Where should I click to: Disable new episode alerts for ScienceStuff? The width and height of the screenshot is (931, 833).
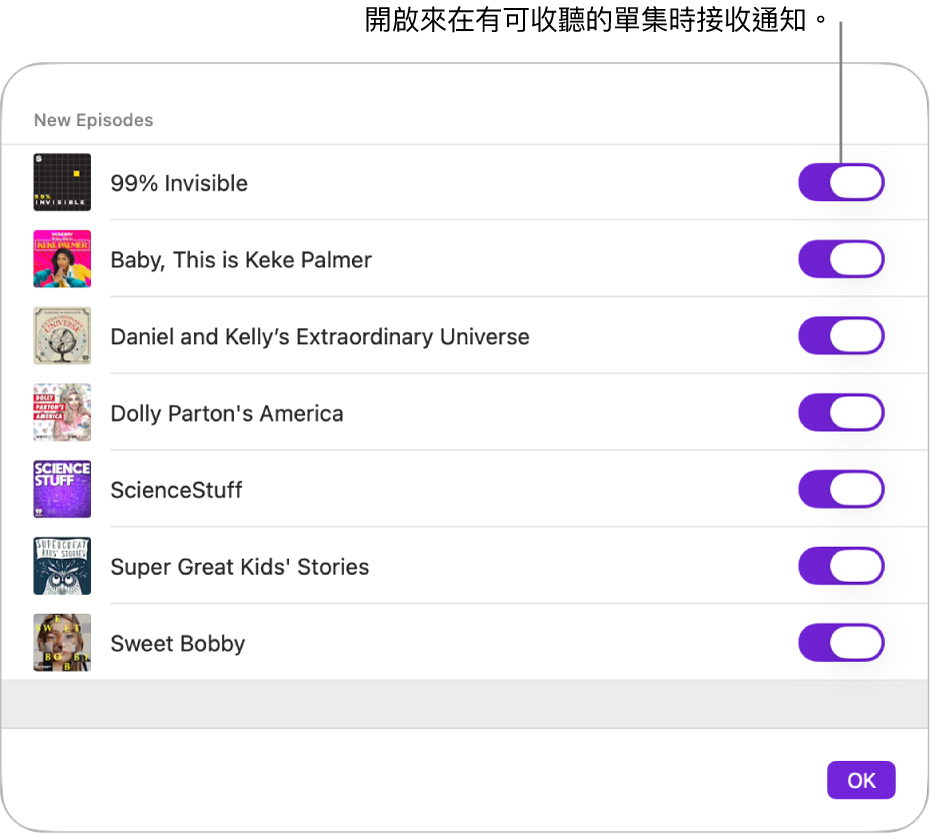click(x=841, y=490)
